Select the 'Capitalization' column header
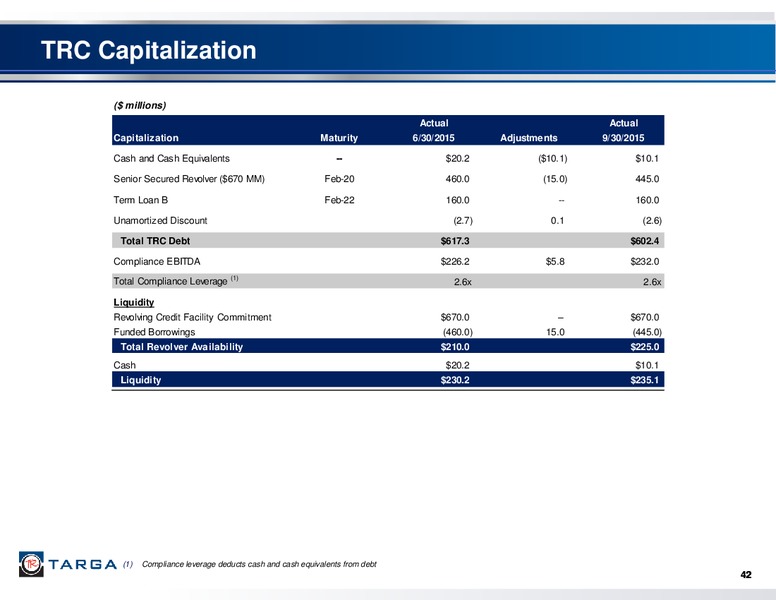Image resolution: width=776 pixels, height=600 pixels. coord(146,138)
